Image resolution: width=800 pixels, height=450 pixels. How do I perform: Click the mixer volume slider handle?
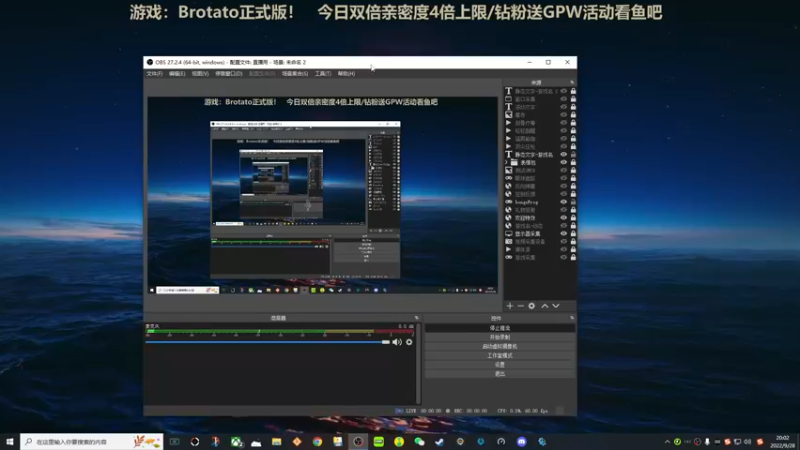pos(386,342)
